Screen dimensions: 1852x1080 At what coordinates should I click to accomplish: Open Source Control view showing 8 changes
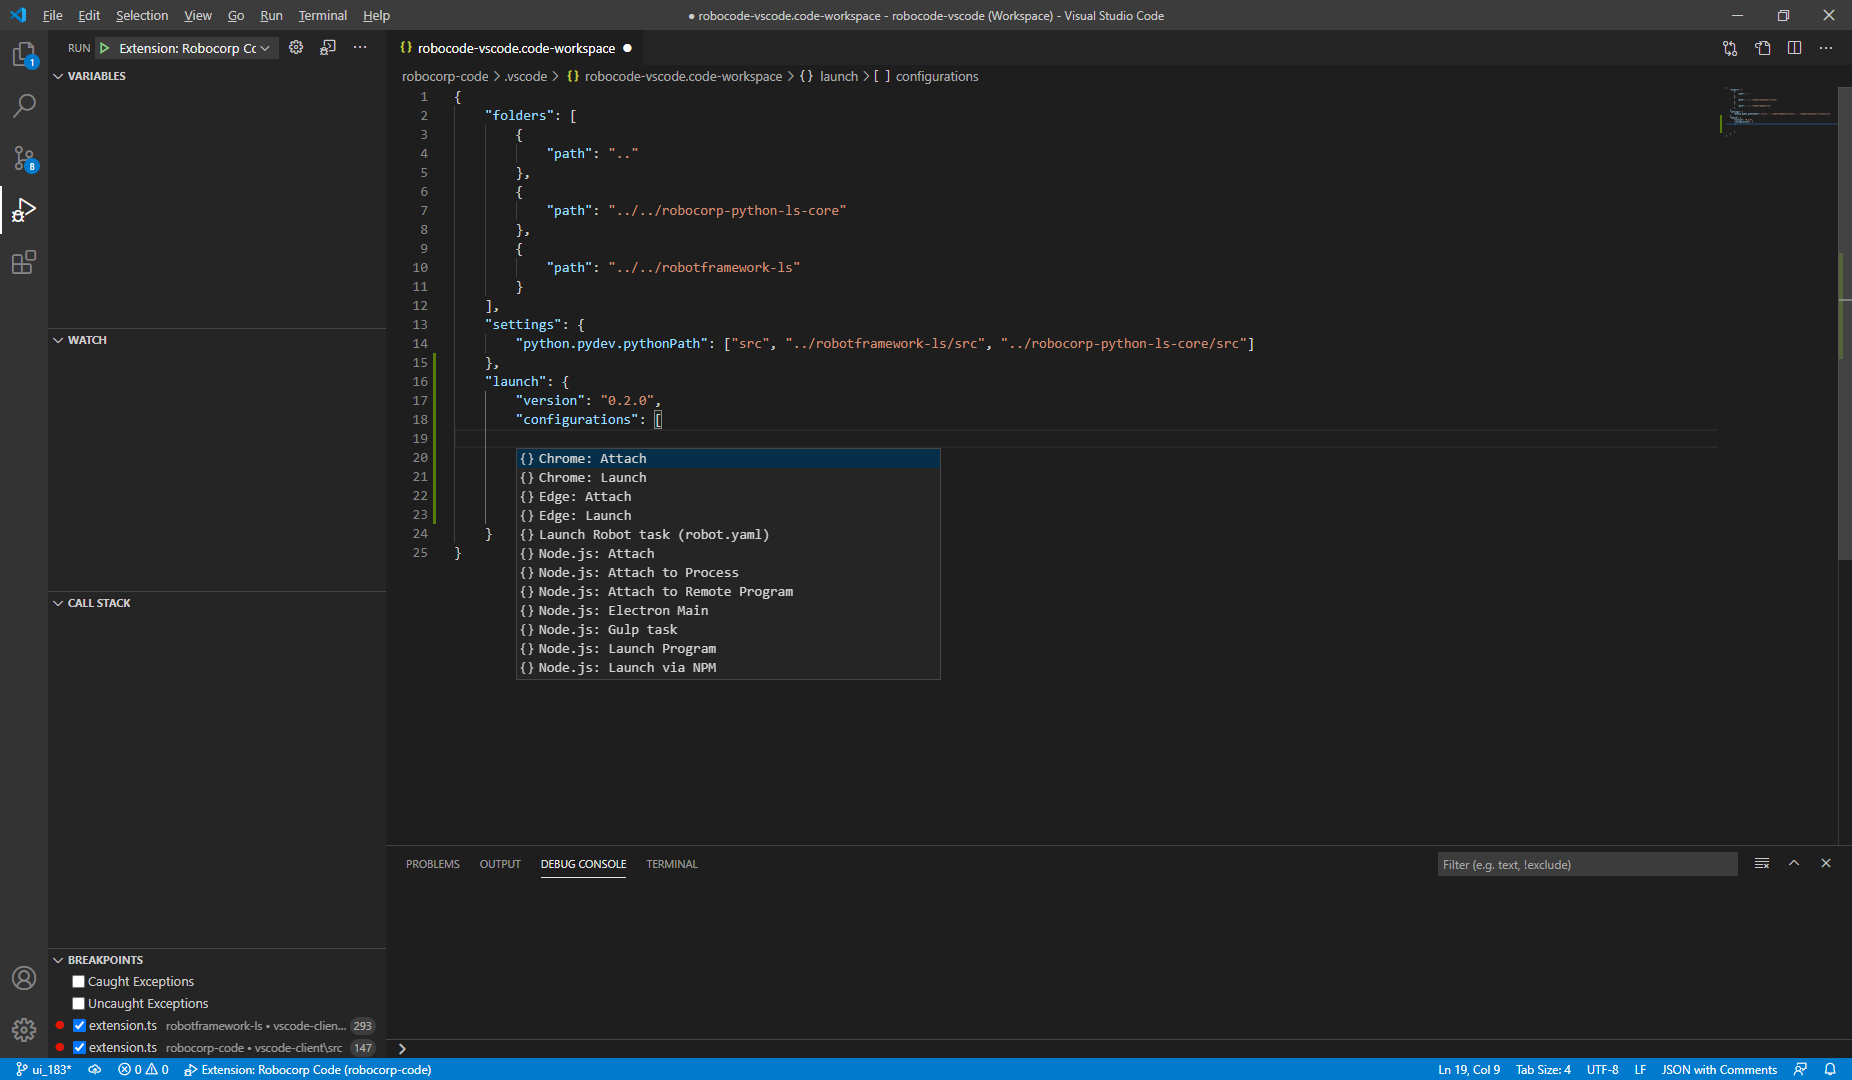(24, 158)
